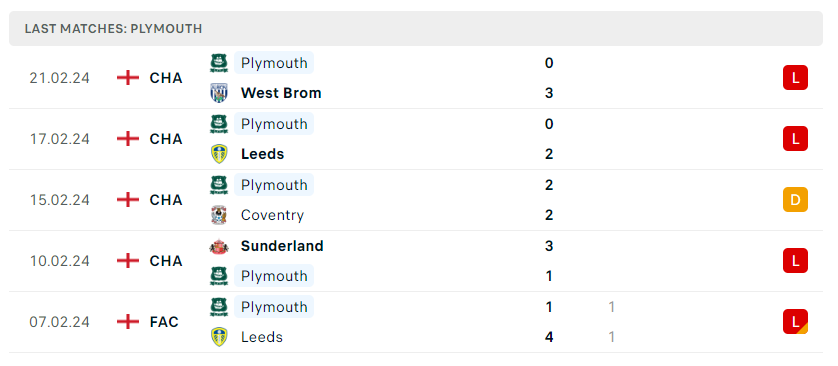
Task: Click the orange draw badge for Coventry match
Action: pyautogui.click(x=795, y=200)
